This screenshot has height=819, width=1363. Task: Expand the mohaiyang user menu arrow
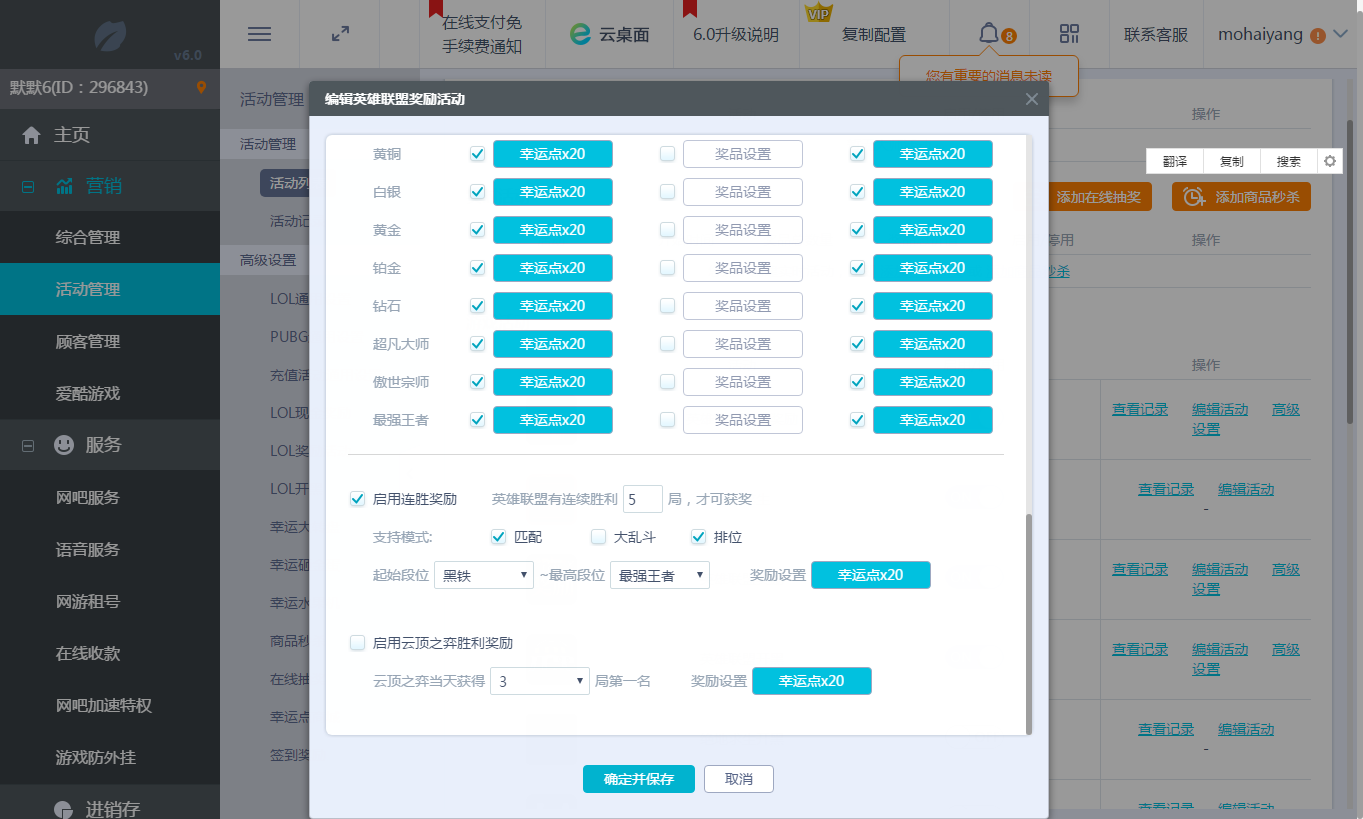(1341, 34)
